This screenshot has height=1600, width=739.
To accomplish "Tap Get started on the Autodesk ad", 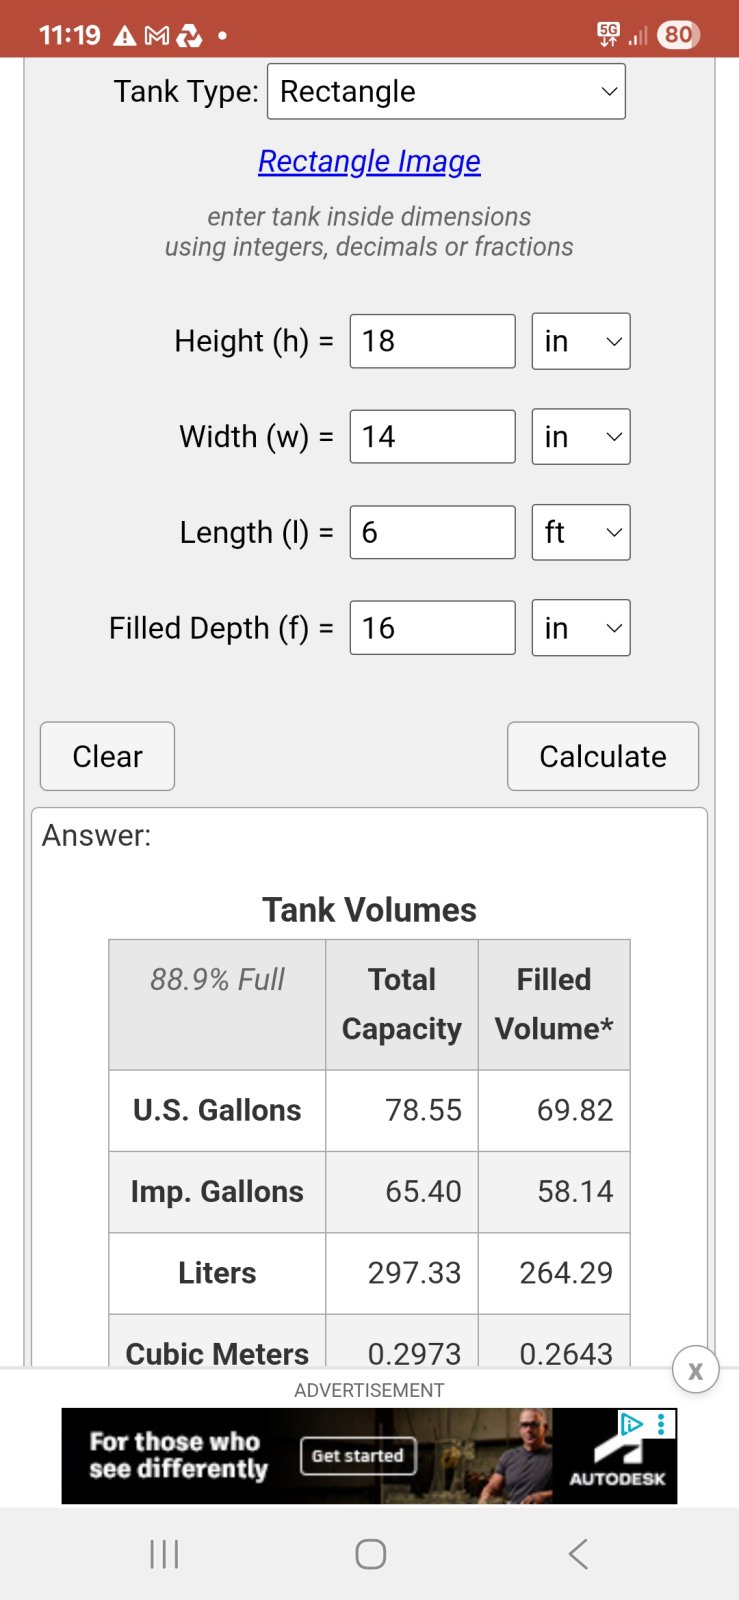I will (357, 1456).
